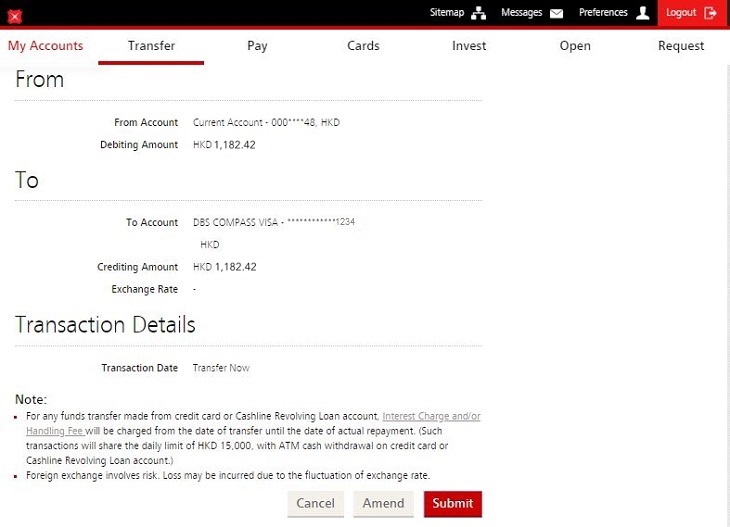This screenshot has width=730, height=527.
Task: Open the Sitemap text link
Action: [447, 13]
